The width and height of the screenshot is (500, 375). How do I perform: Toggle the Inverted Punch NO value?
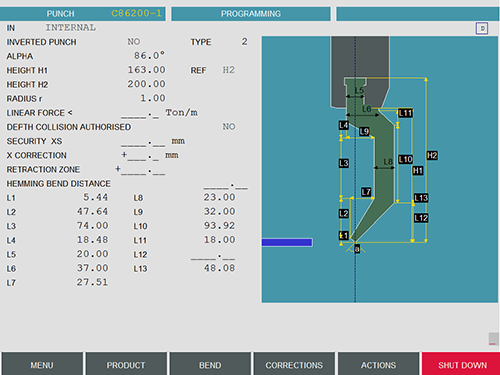click(x=134, y=42)
